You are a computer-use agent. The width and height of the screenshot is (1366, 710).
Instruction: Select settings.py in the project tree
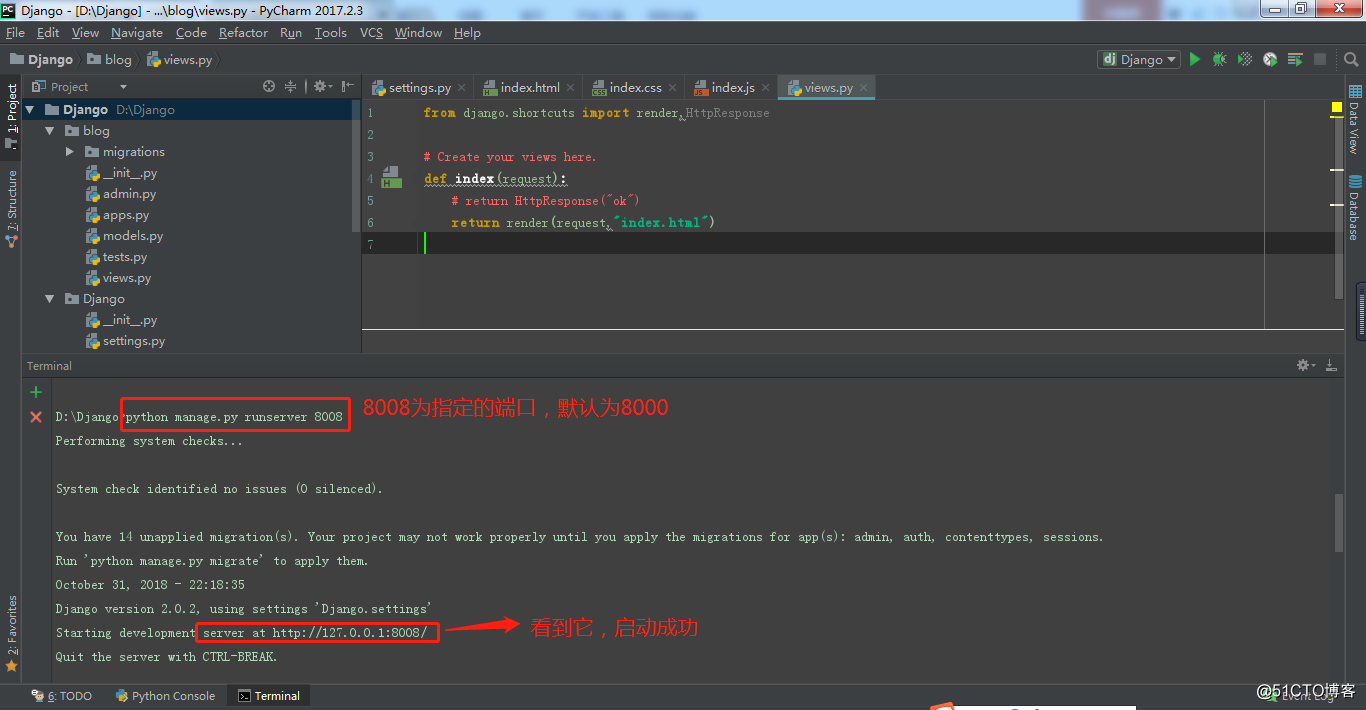pos(134,341)
